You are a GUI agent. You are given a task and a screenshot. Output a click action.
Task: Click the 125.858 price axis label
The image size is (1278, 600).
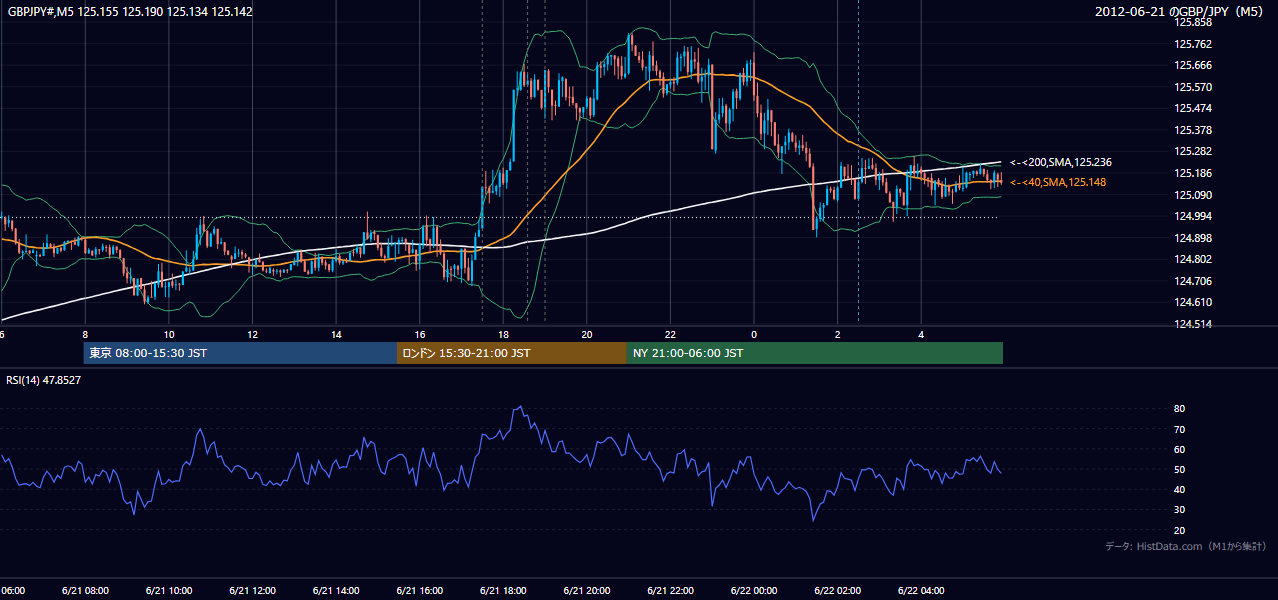(1194, 22)
